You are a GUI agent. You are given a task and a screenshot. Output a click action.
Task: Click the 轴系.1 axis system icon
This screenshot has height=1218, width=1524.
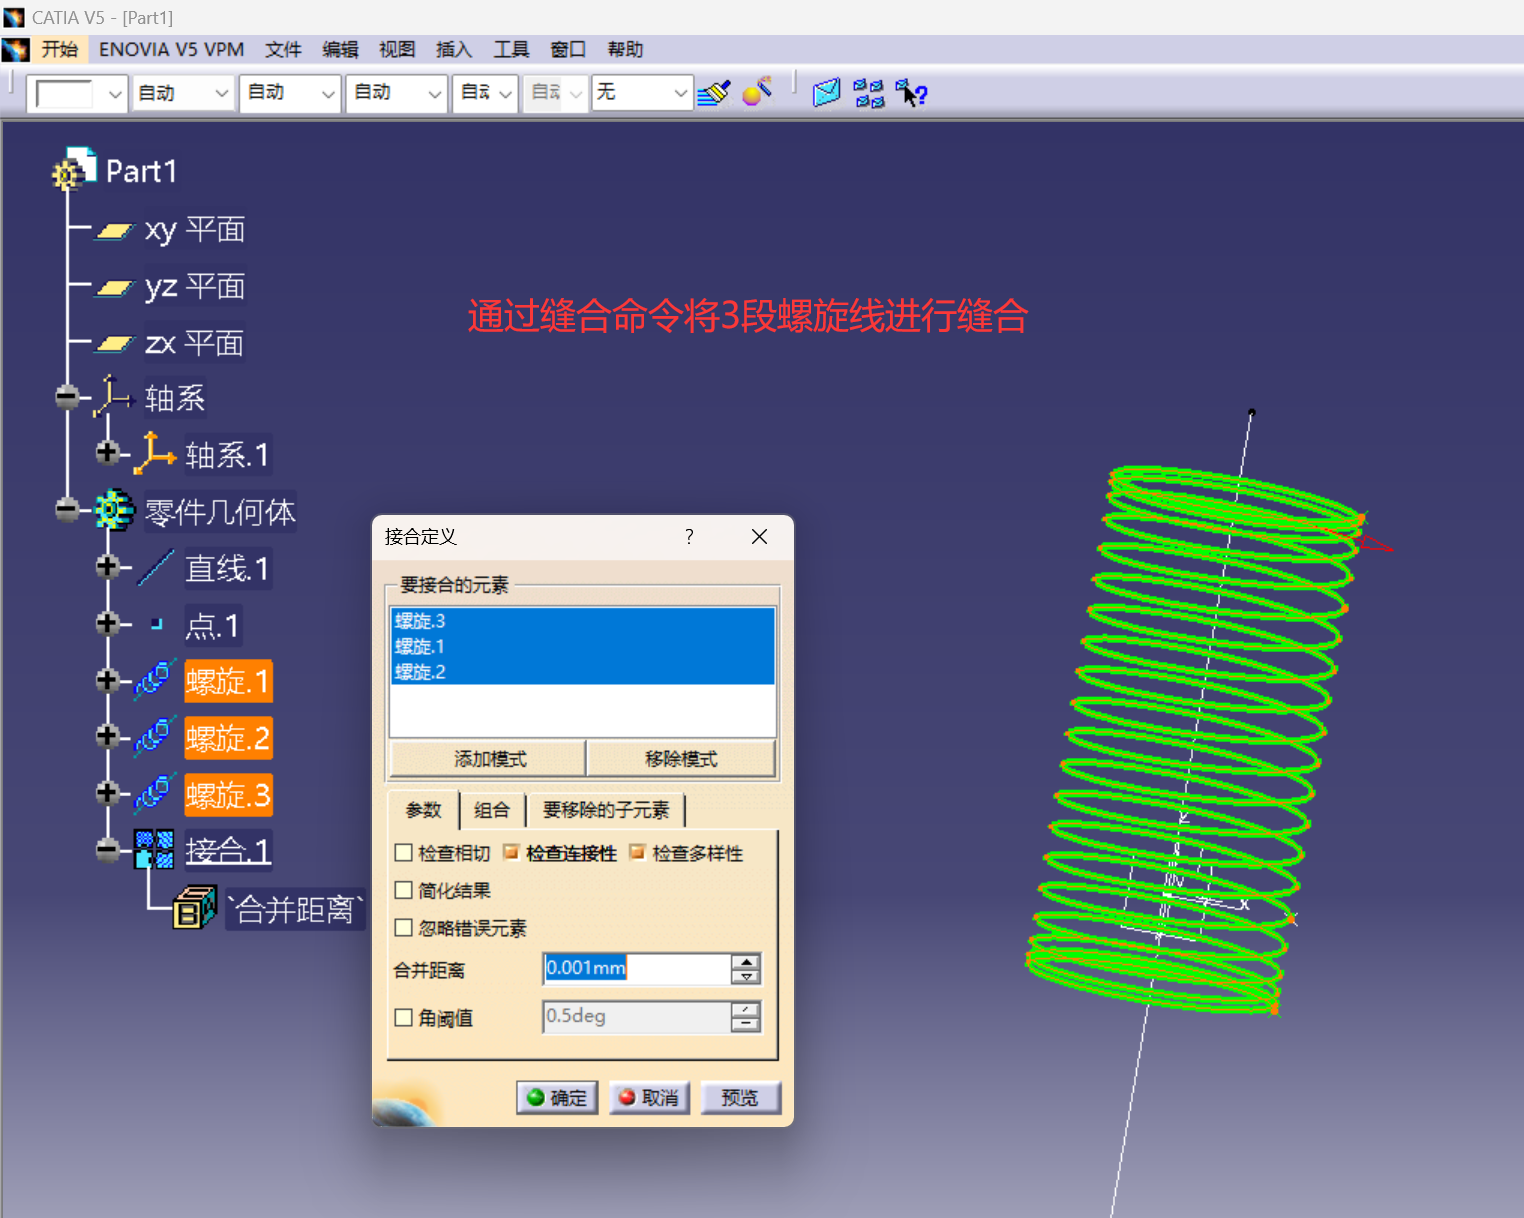(x=155, y=454)
